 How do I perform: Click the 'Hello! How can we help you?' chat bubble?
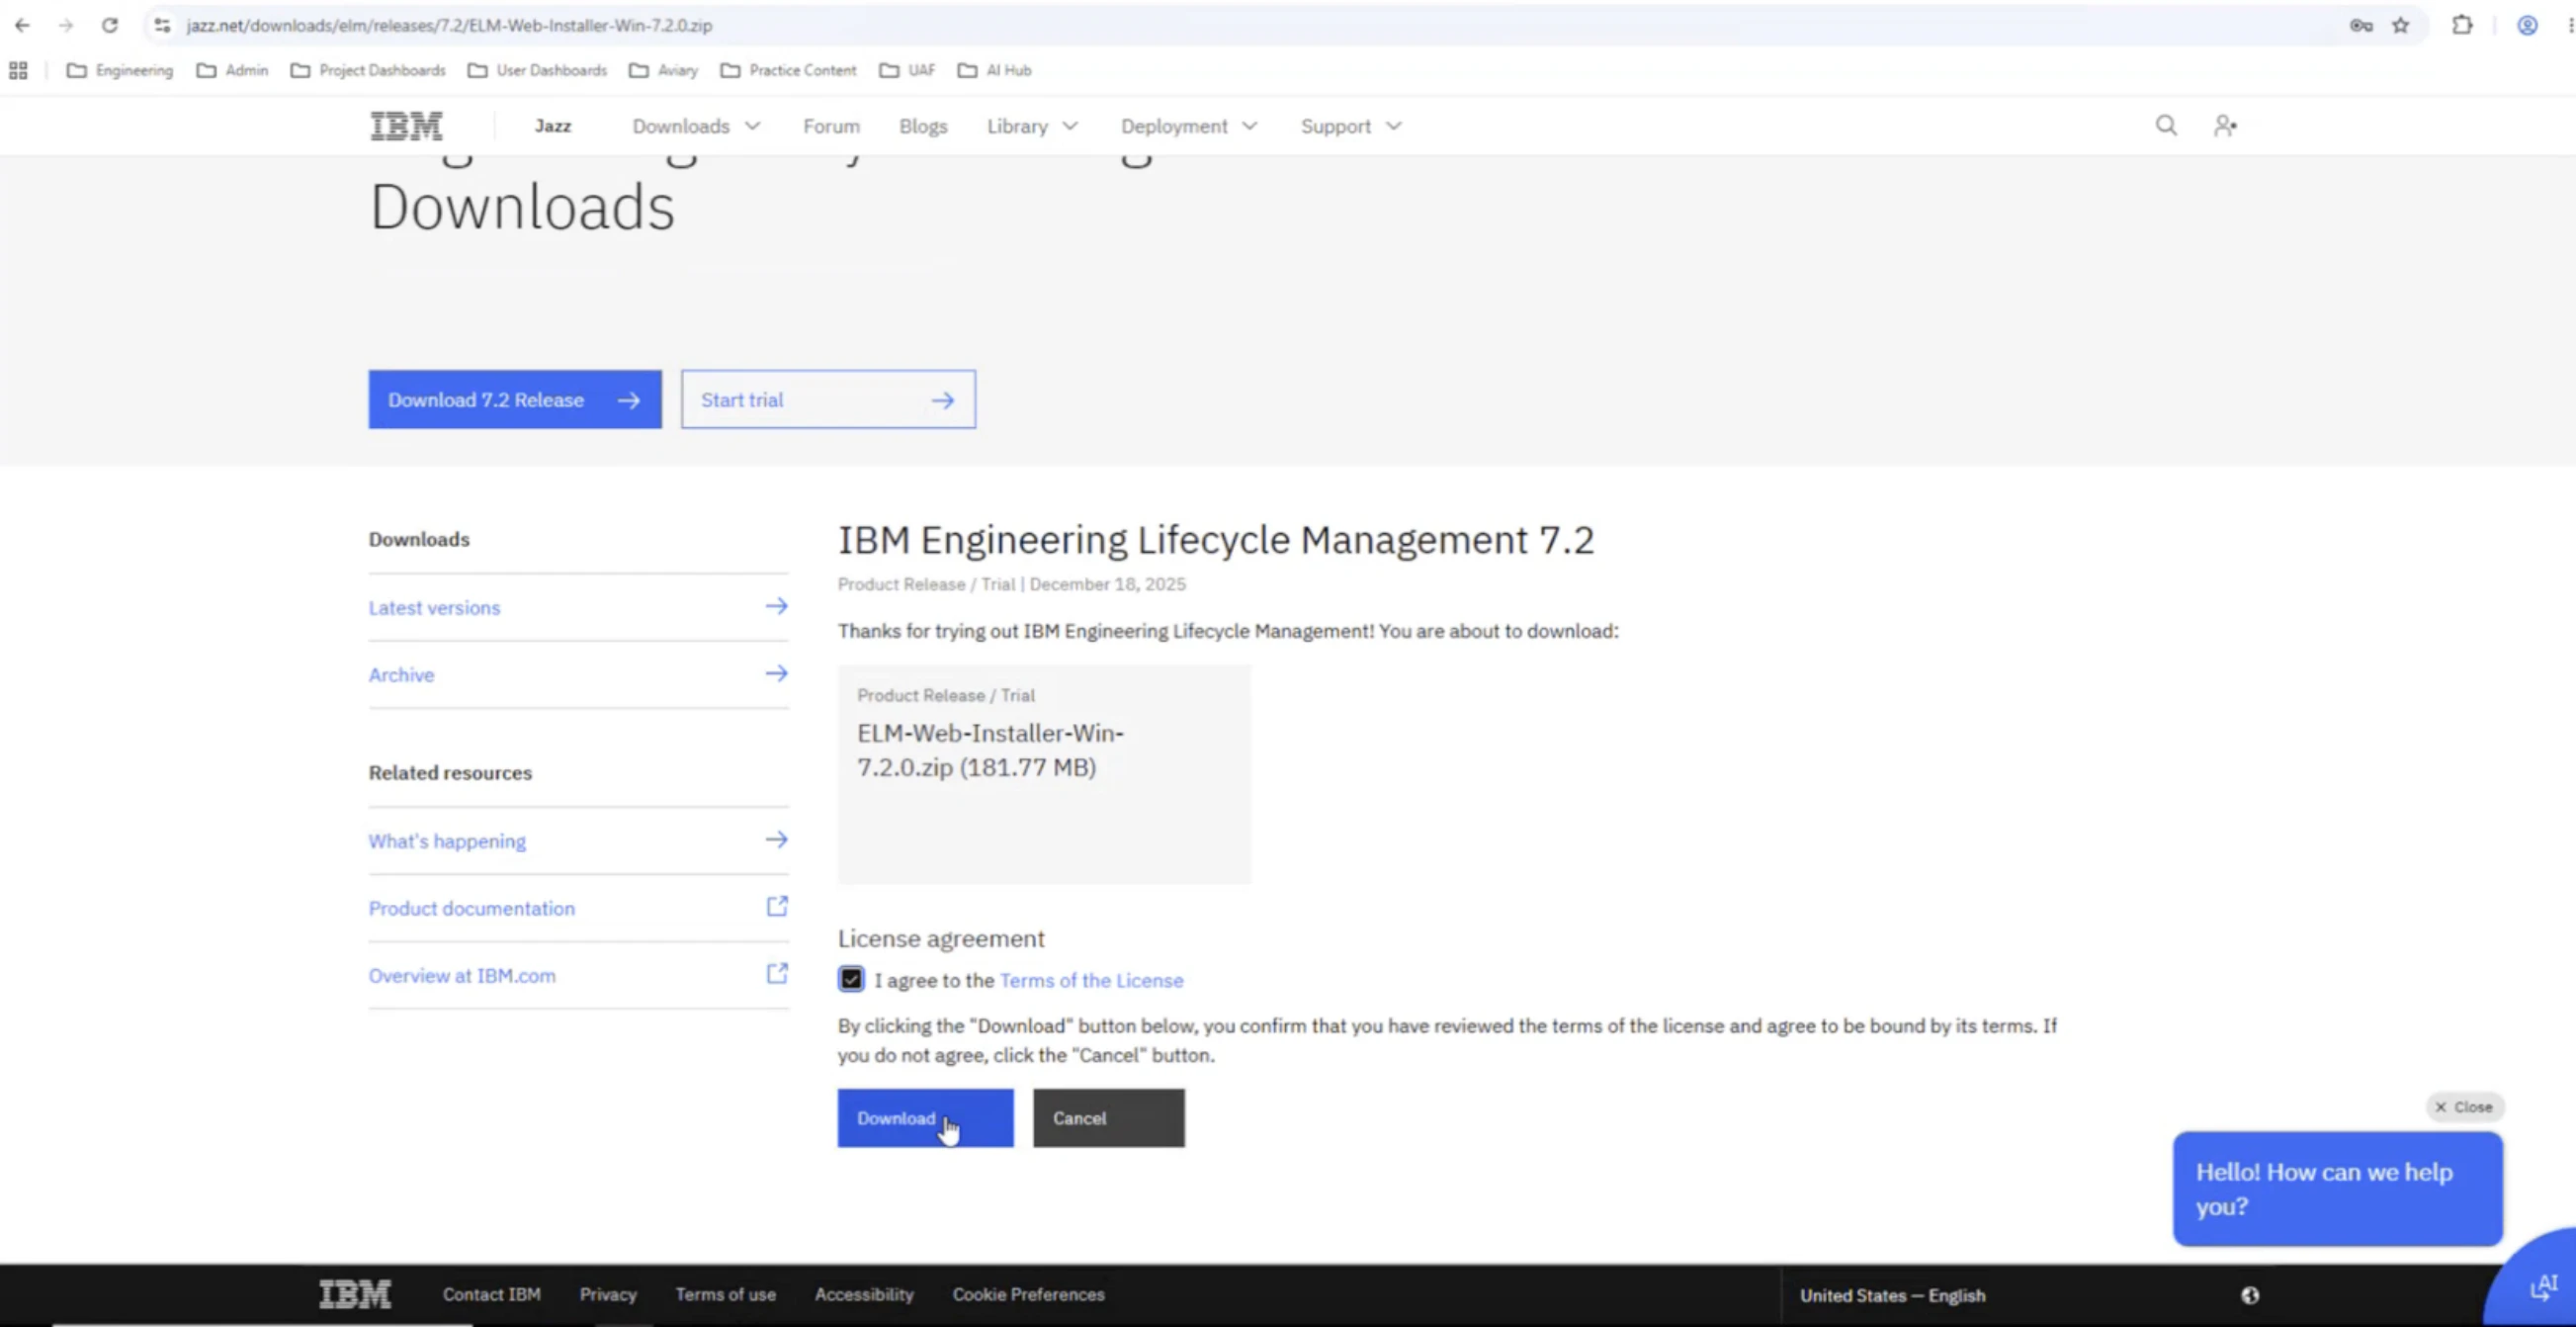tap(2337, 1188)
